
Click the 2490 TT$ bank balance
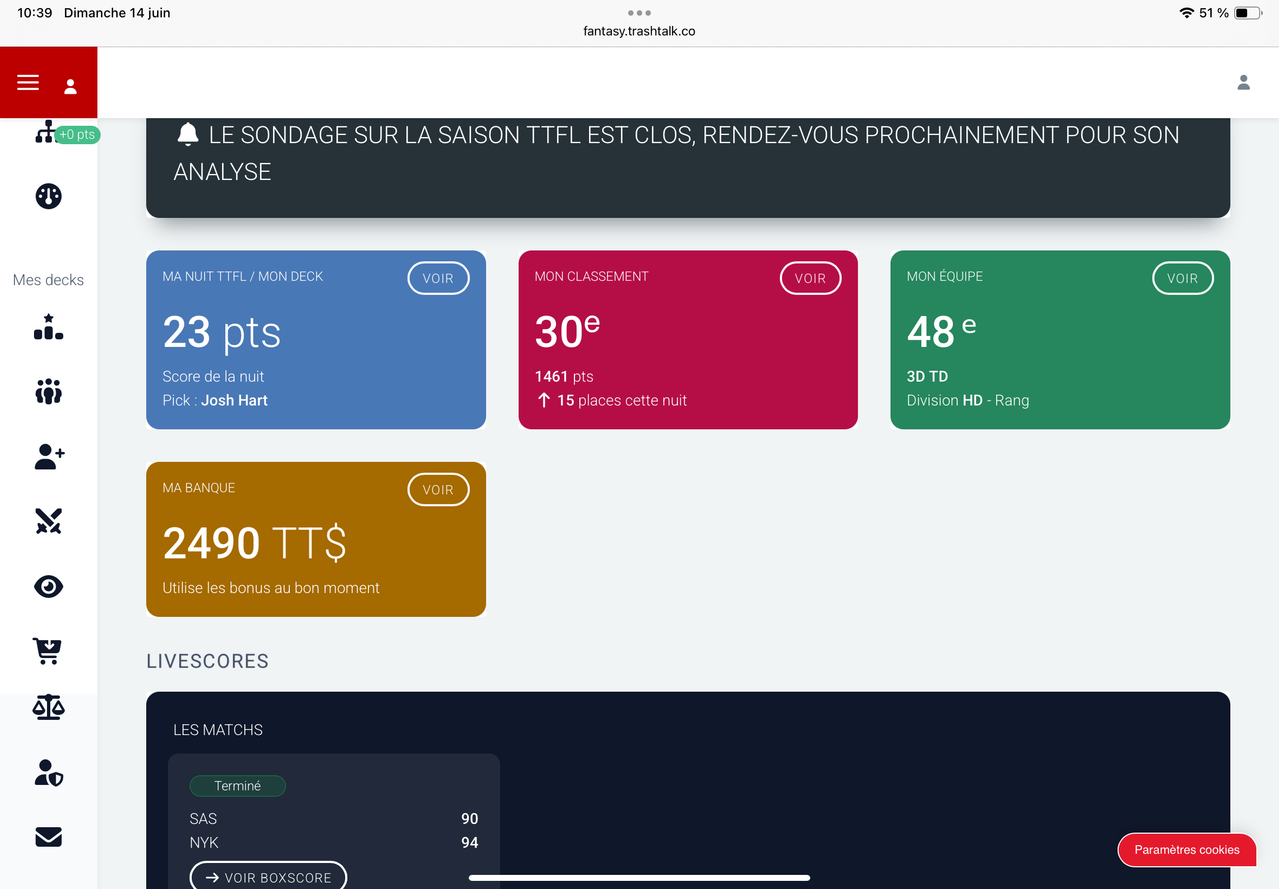(x=255, y=543)
